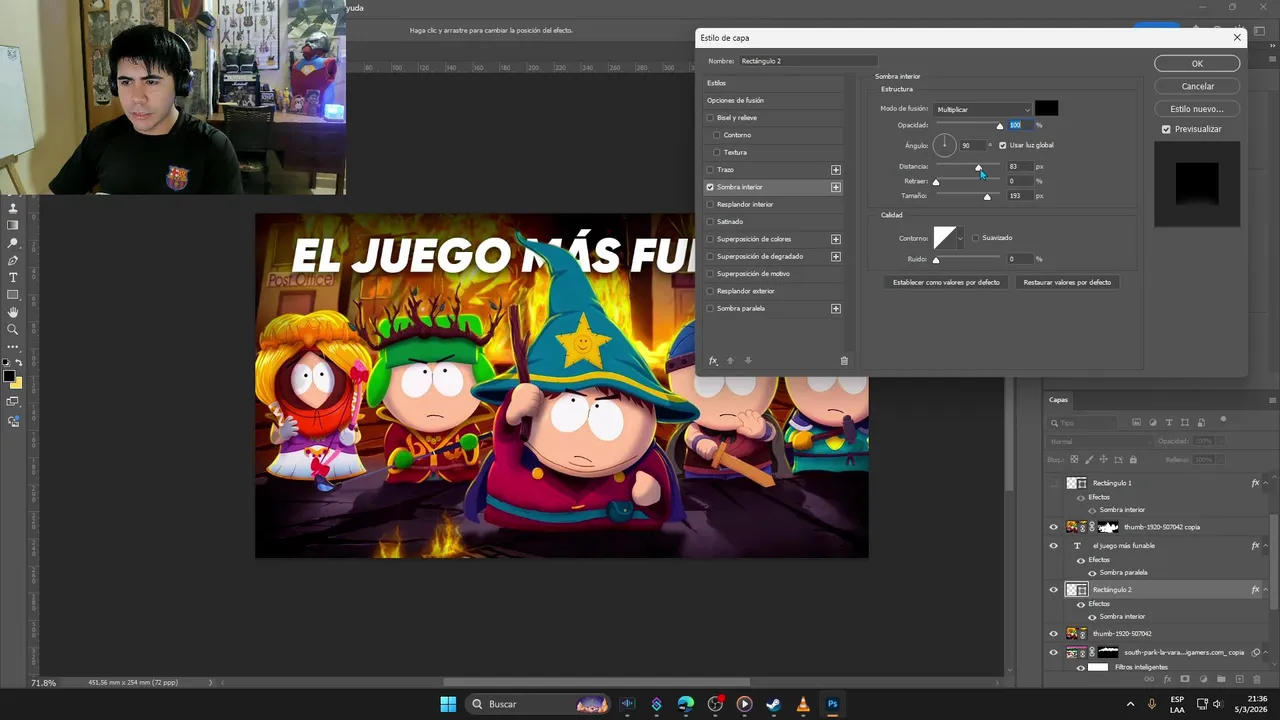This screenshot has height=720, width=1280.
Task: Open Contorno curve picker dropdown arrow
Action: pyautogui.click(x=960, y=238)
